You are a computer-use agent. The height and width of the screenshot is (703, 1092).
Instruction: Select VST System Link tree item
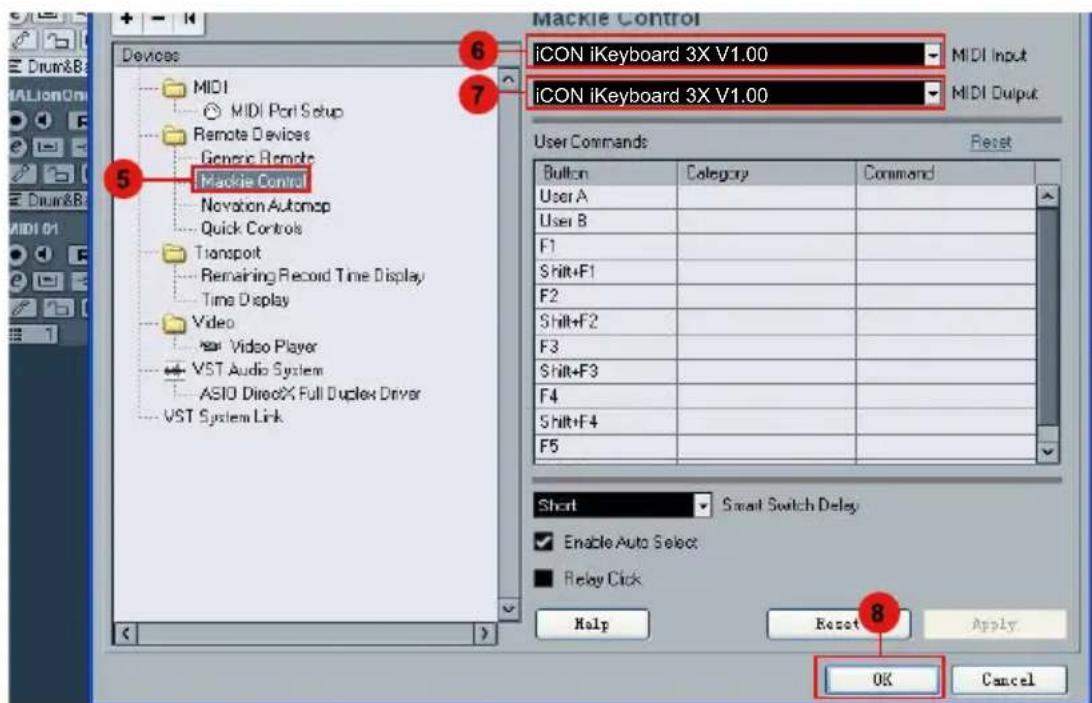tap(223, 417)
